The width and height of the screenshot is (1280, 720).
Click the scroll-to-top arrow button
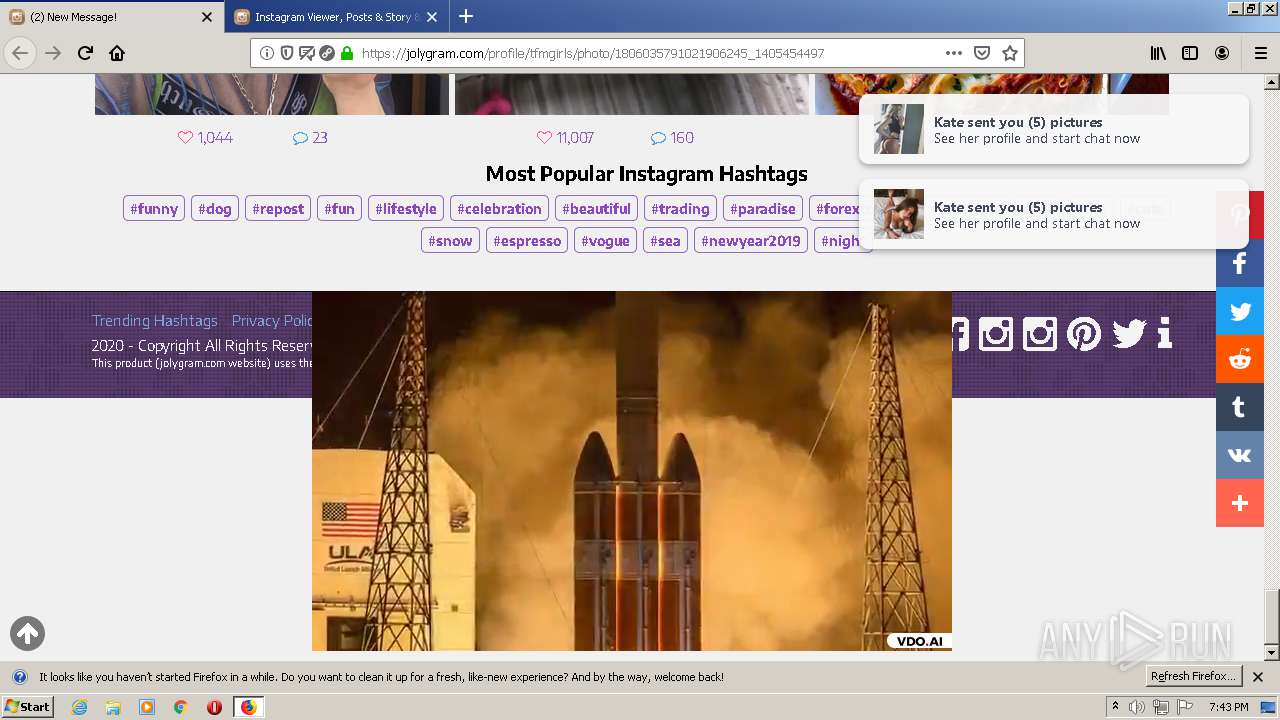coord(27,633)
